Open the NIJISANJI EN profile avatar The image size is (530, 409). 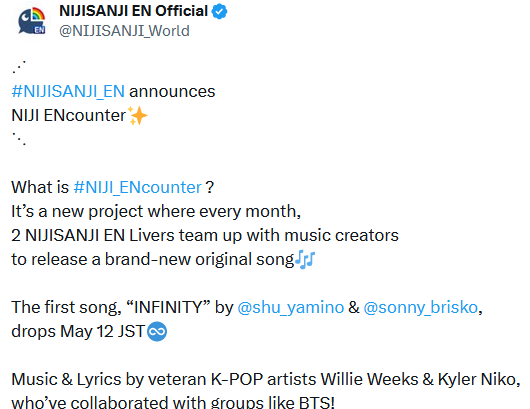click(31, 21)
